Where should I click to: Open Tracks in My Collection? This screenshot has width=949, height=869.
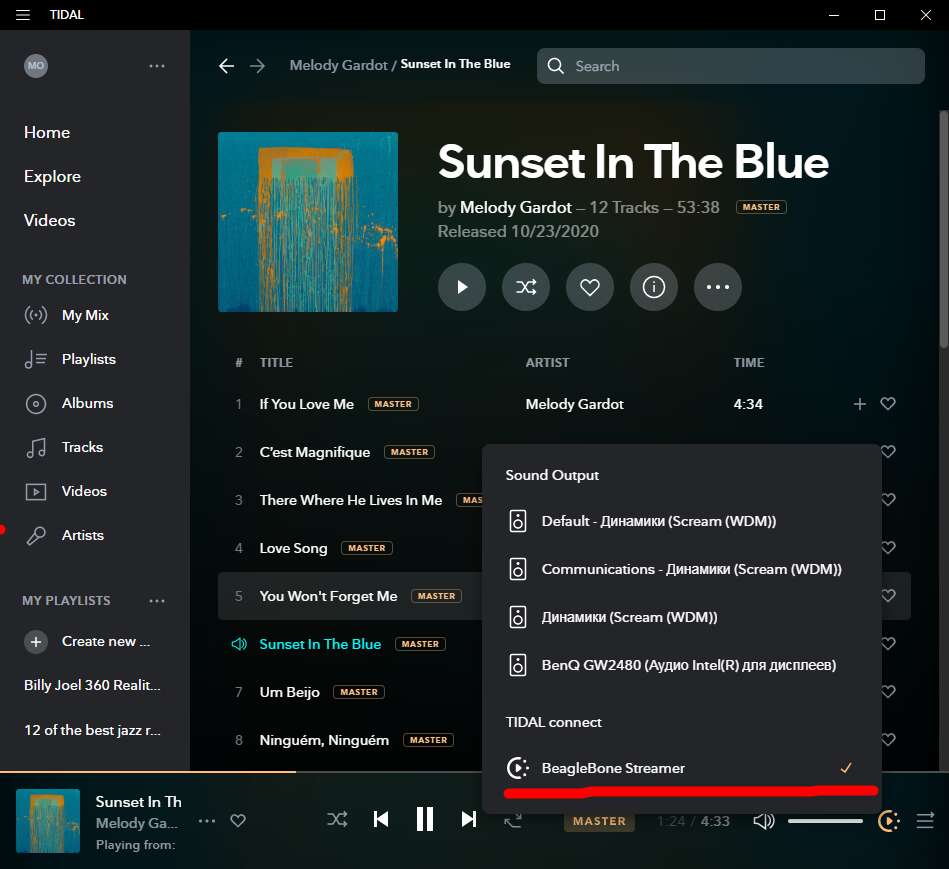(64, 447)
